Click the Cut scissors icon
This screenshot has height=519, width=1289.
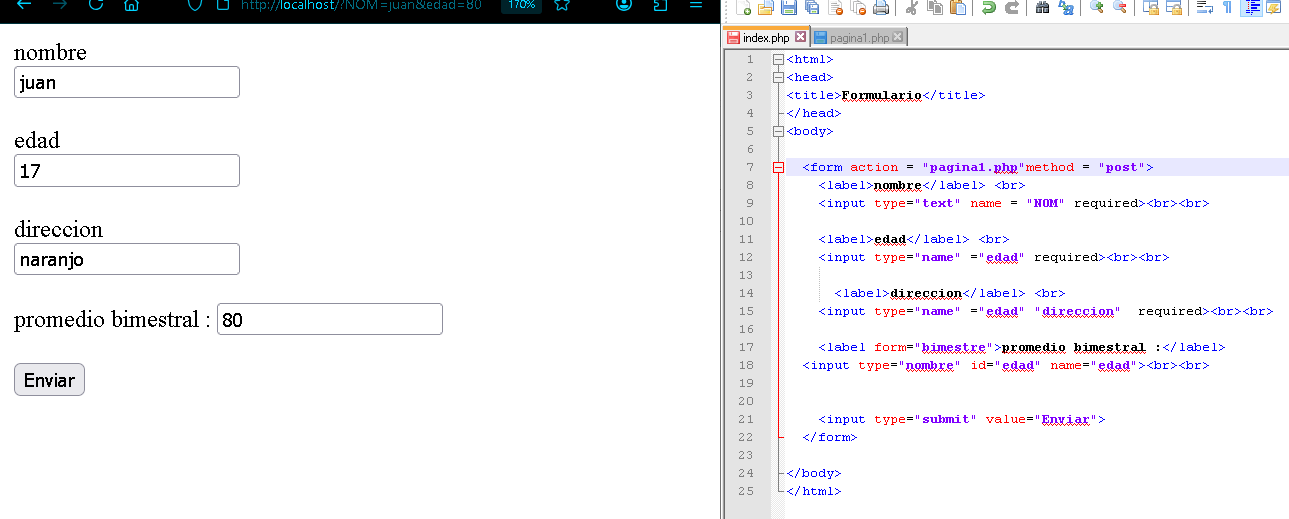point(911,8)
